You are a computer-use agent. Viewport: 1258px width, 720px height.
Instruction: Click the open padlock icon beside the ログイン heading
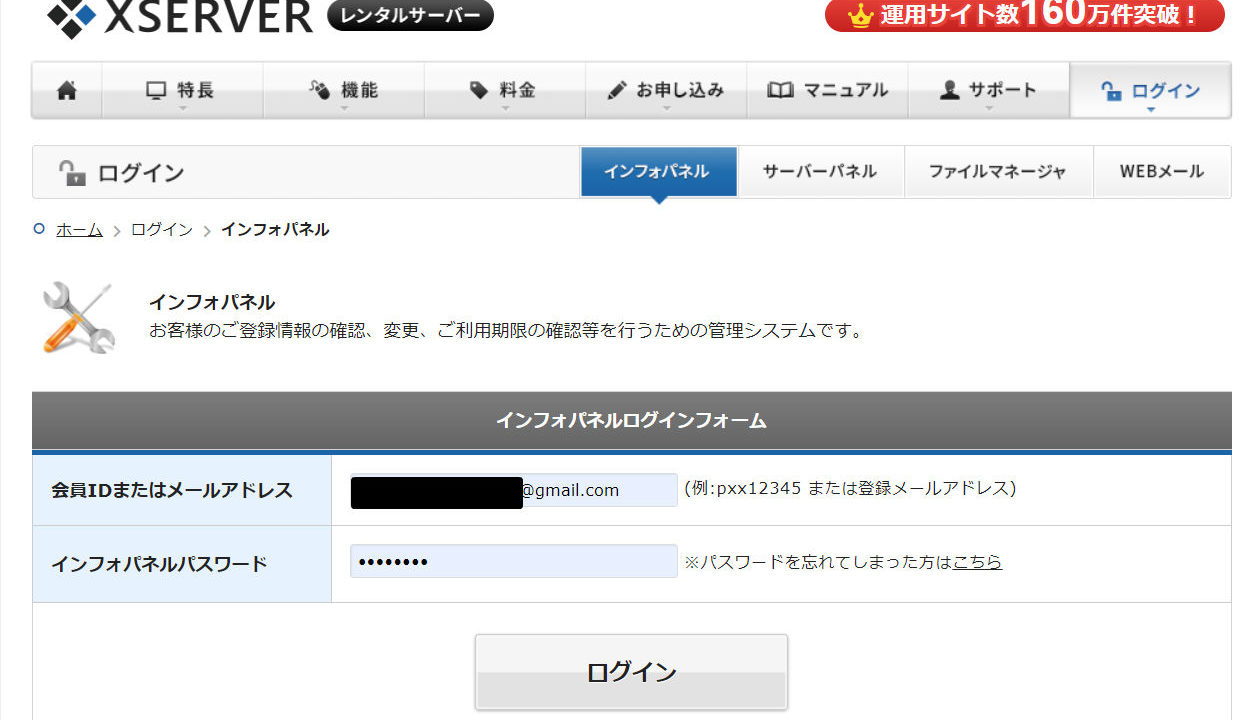(72, 172)
